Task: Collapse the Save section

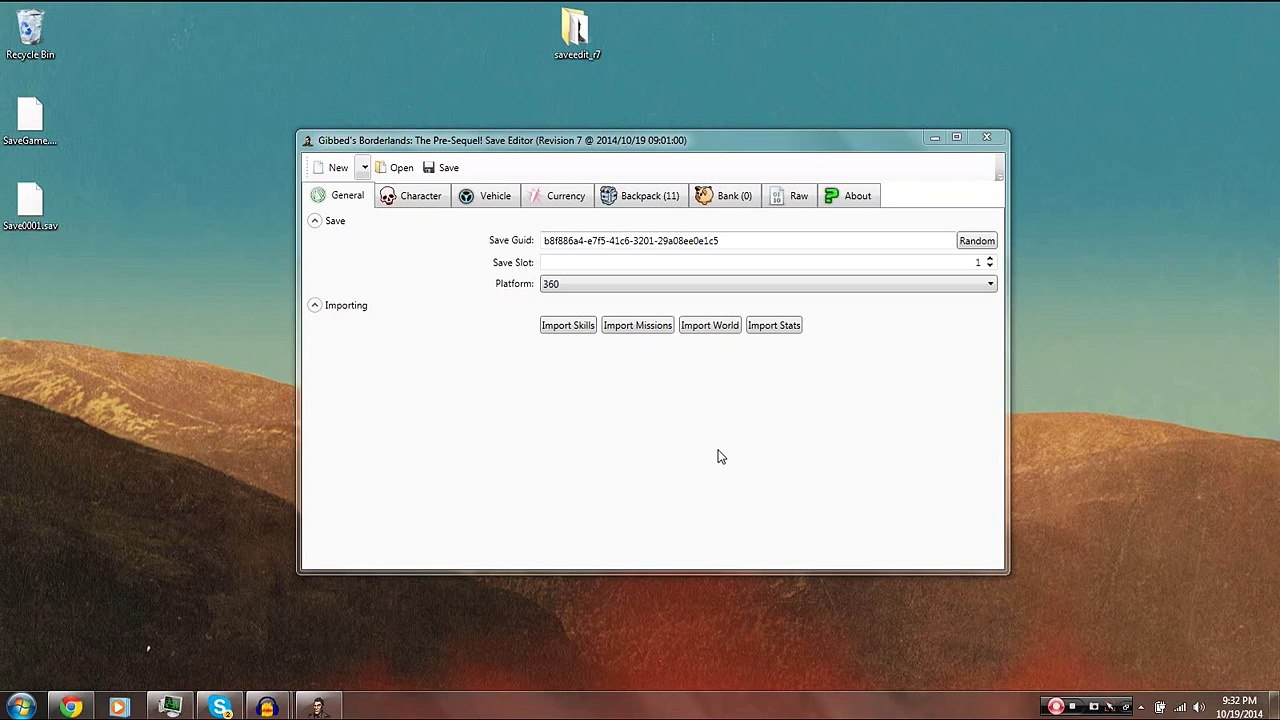Action: (x=314, y=221)
